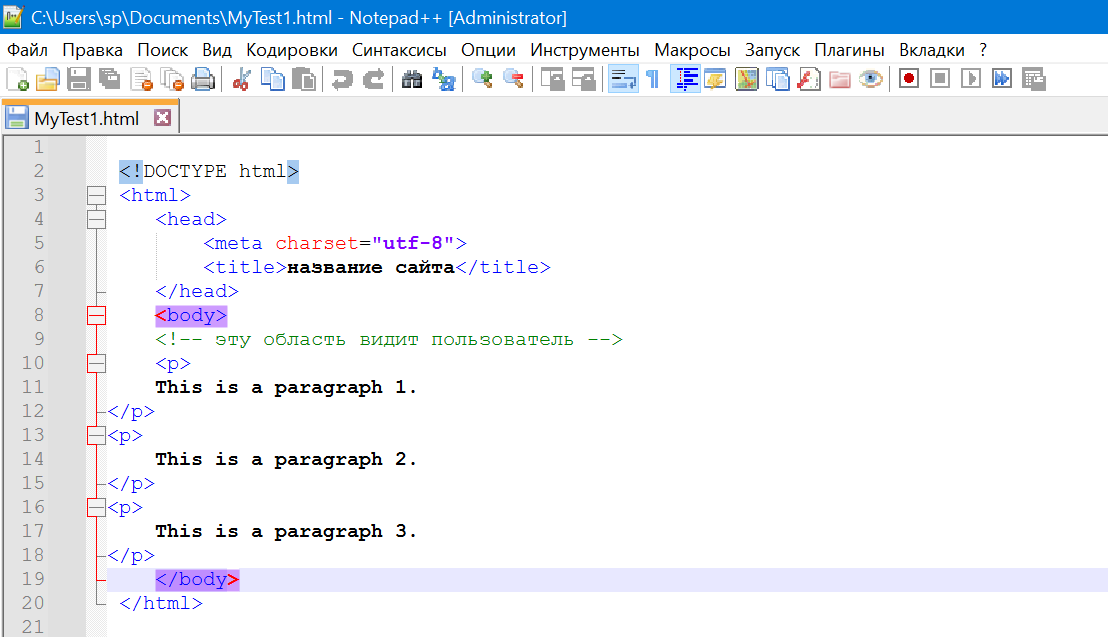Open Folder as Workspace icon
Screen dimensions: 1108x637
tap(839, 79)
